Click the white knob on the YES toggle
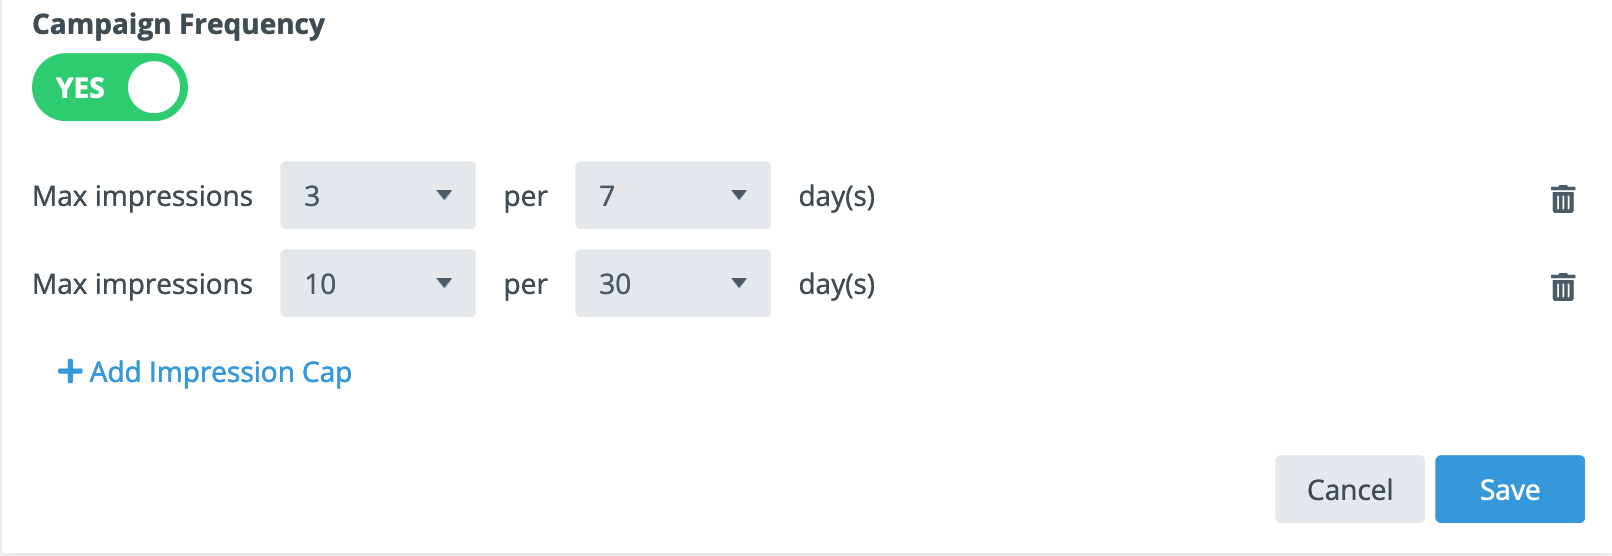 tap(154, 88)
